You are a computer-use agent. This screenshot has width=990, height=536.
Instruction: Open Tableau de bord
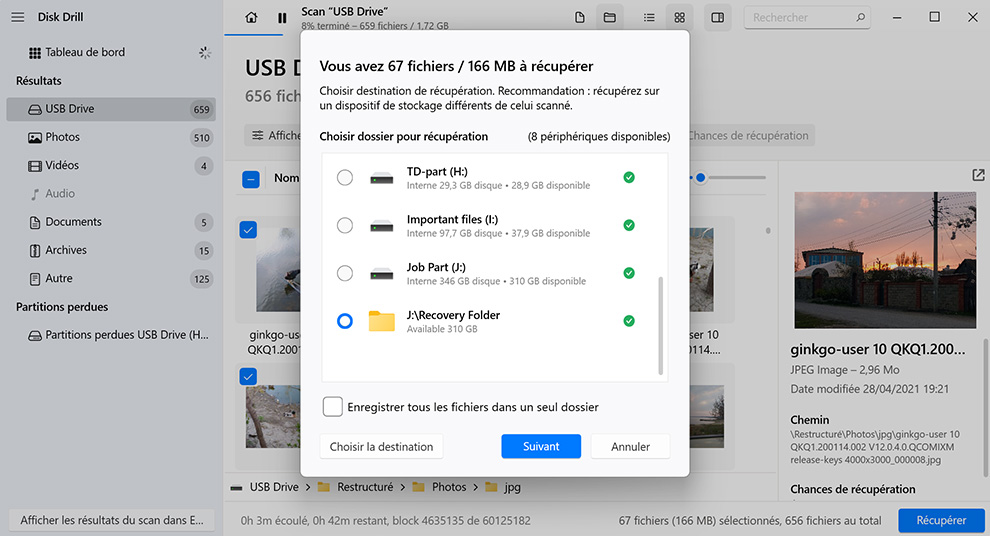[85, 52]
